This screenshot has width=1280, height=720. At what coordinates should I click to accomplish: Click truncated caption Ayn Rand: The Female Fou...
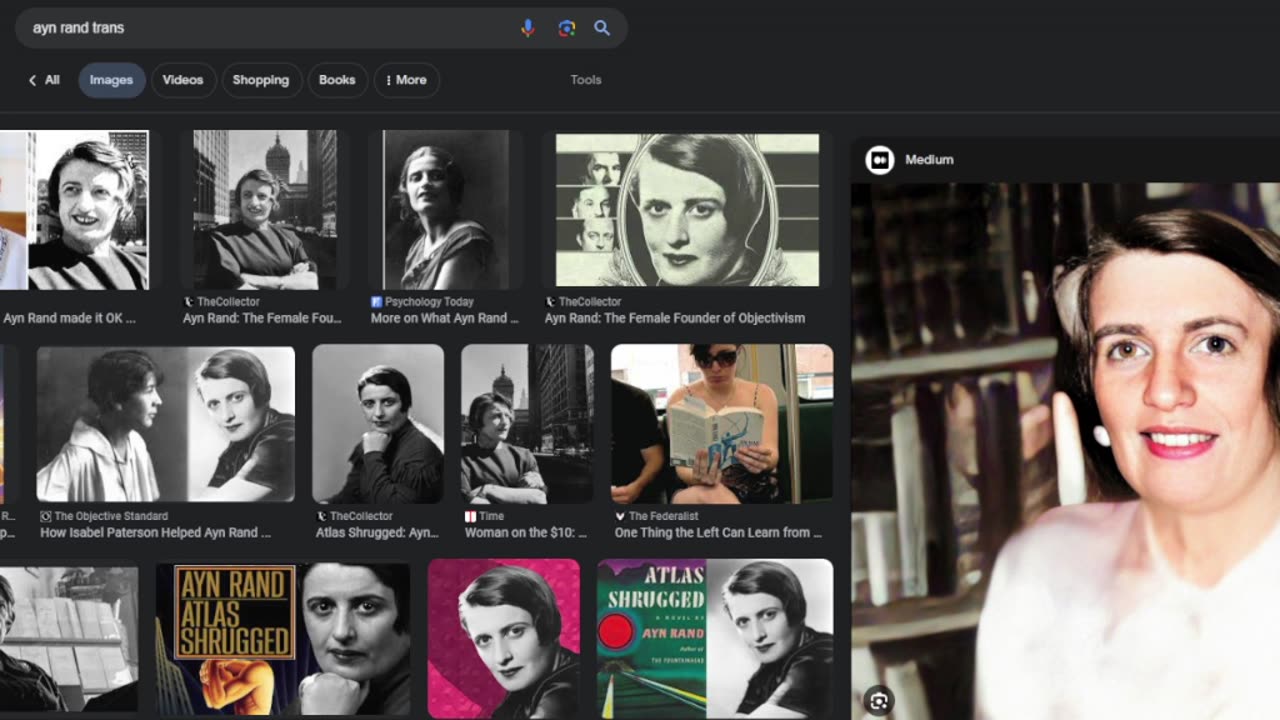[x=262, y=318]
